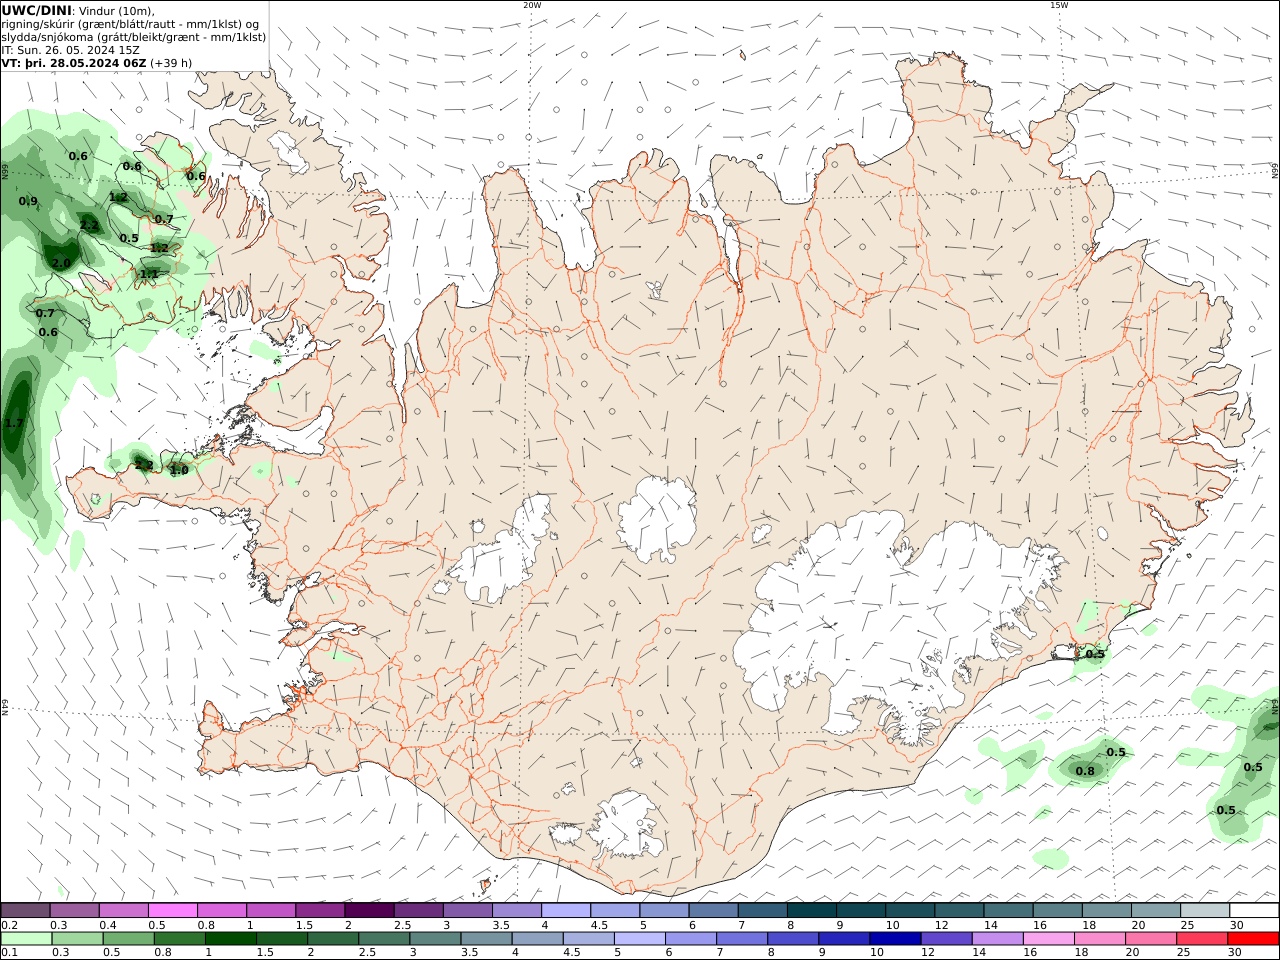
Task: Click the dark purple 2–2.5 swatch in the upper legend
Action: 369,910
